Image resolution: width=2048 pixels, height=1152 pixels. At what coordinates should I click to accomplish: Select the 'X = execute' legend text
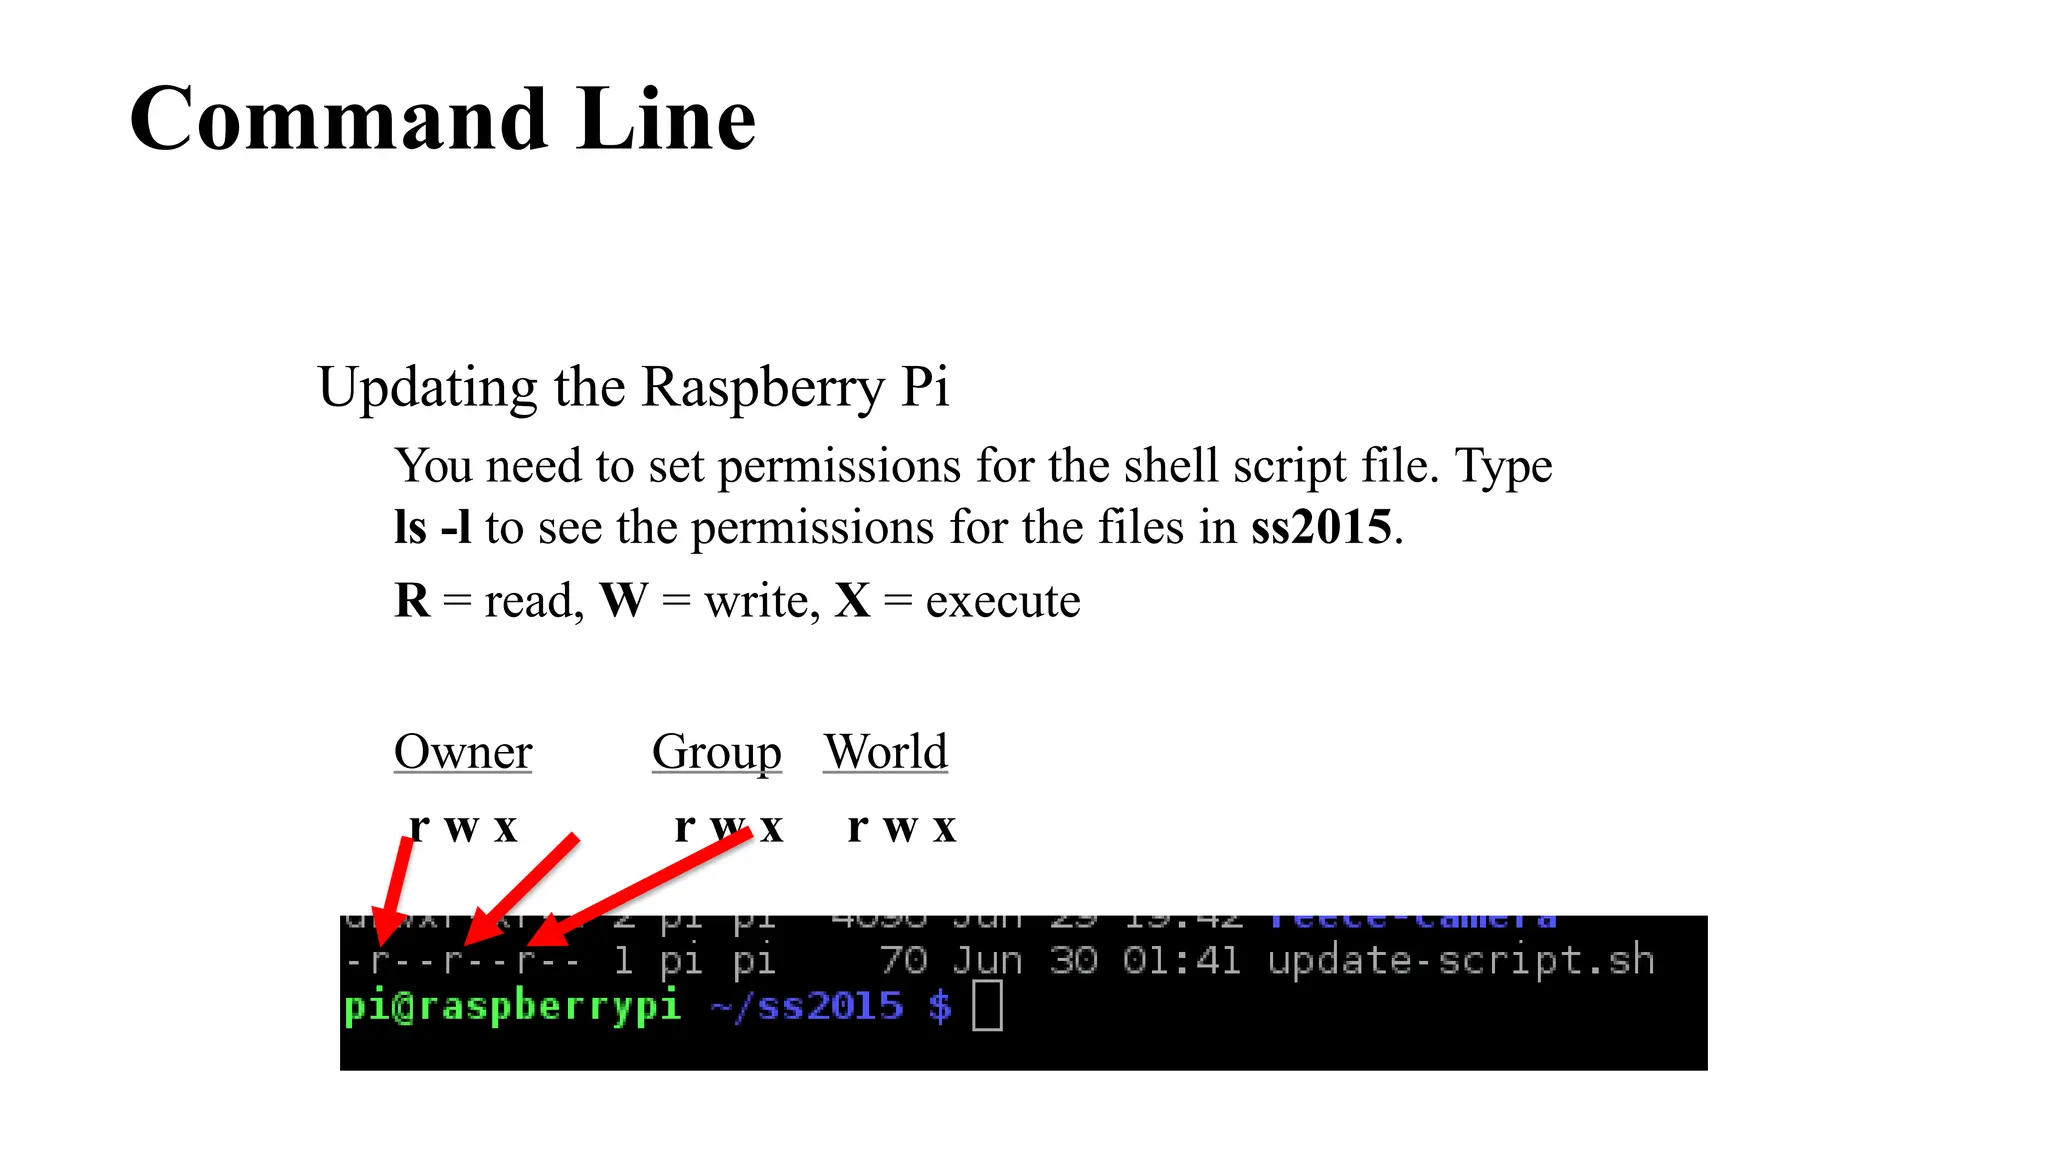(x=958, y=601)
